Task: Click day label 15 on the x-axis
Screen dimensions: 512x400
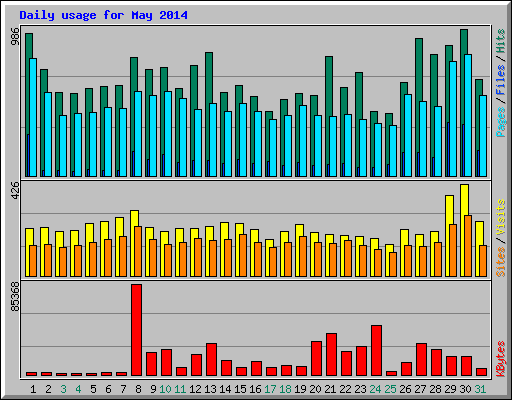Action: coord(240,389)
